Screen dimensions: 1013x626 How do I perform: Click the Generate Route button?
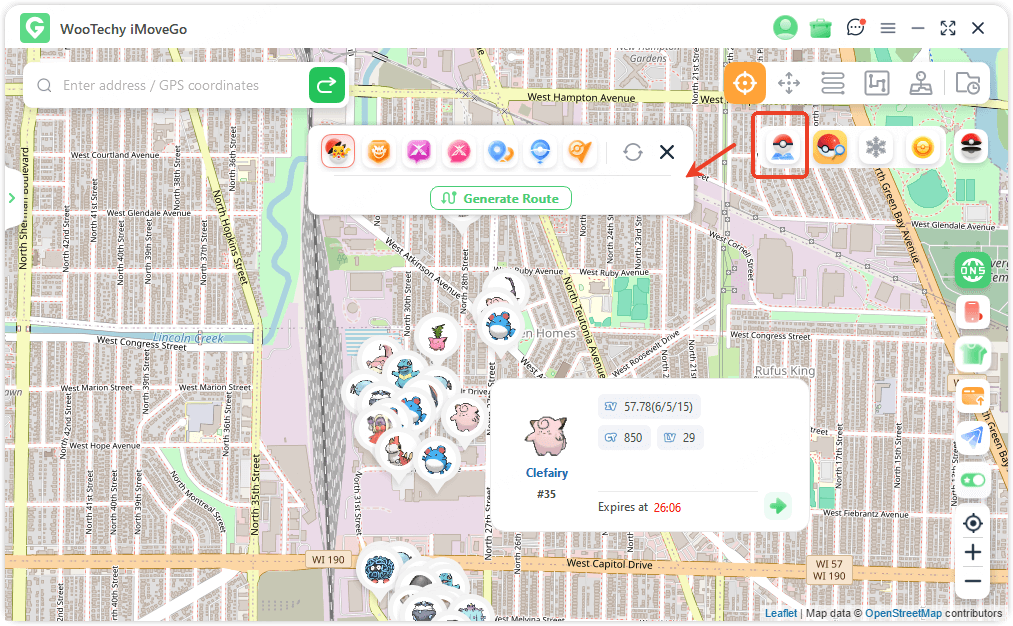coord(501,198)
